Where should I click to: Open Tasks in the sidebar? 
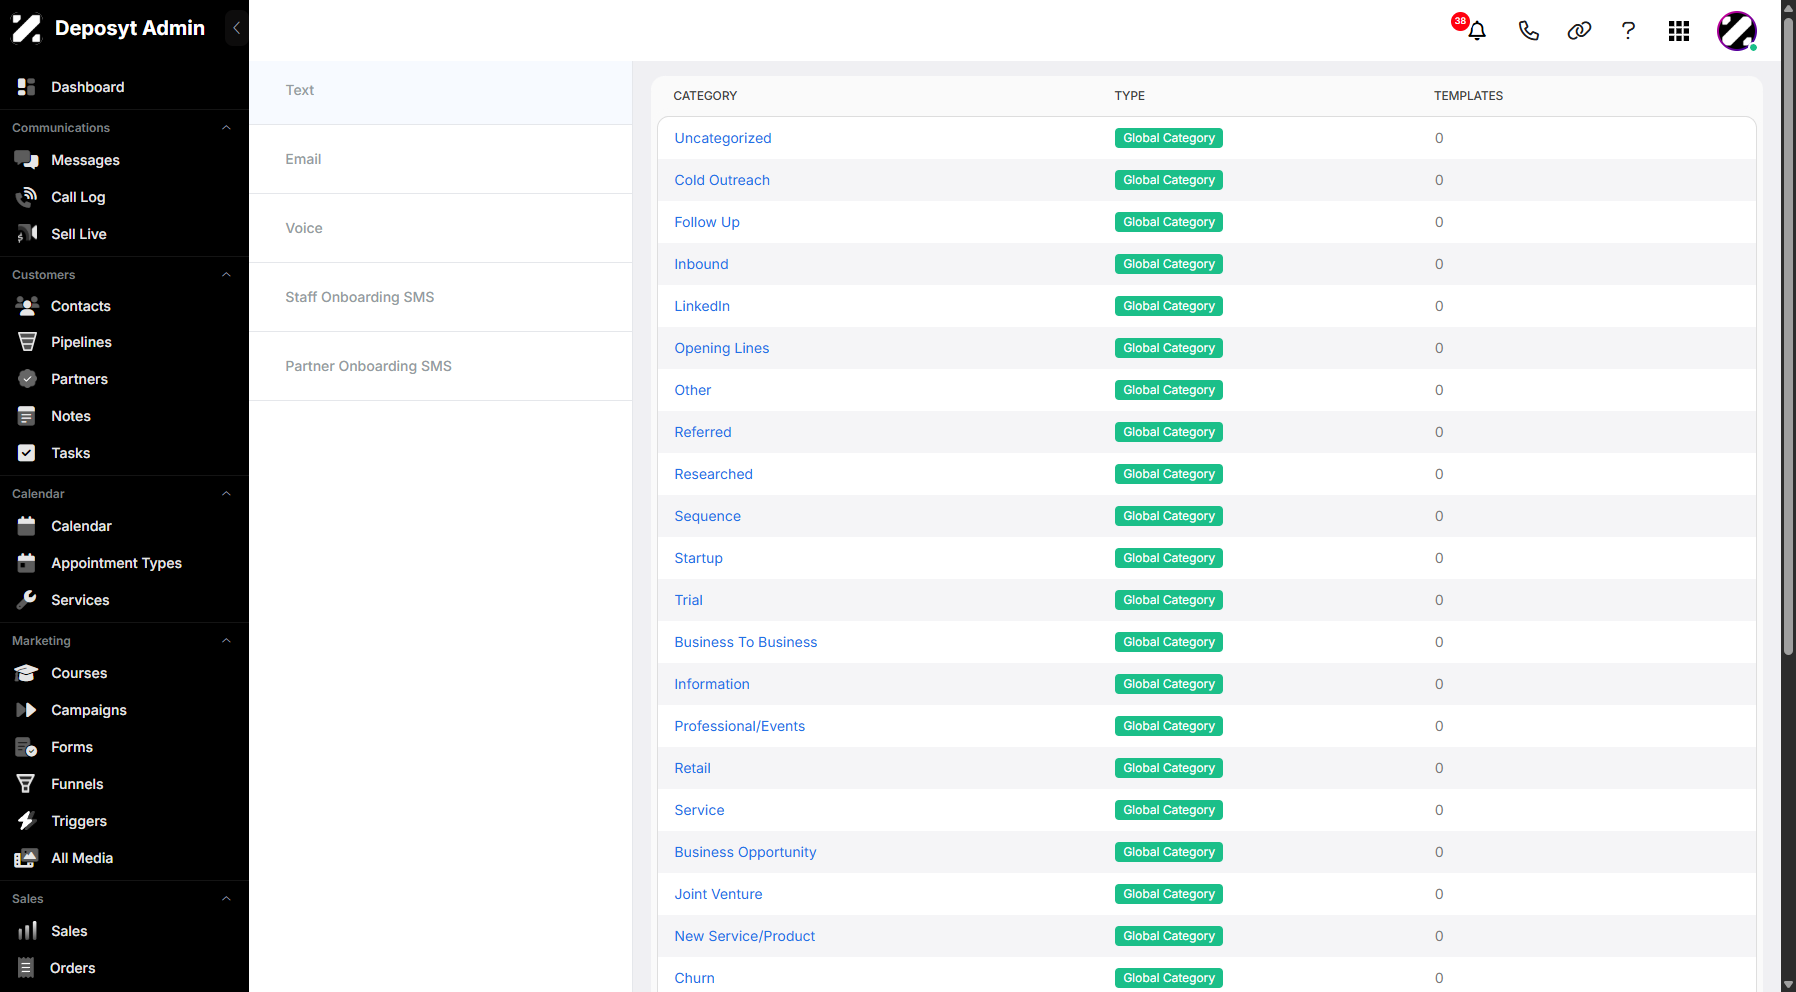tap(70, 453)
